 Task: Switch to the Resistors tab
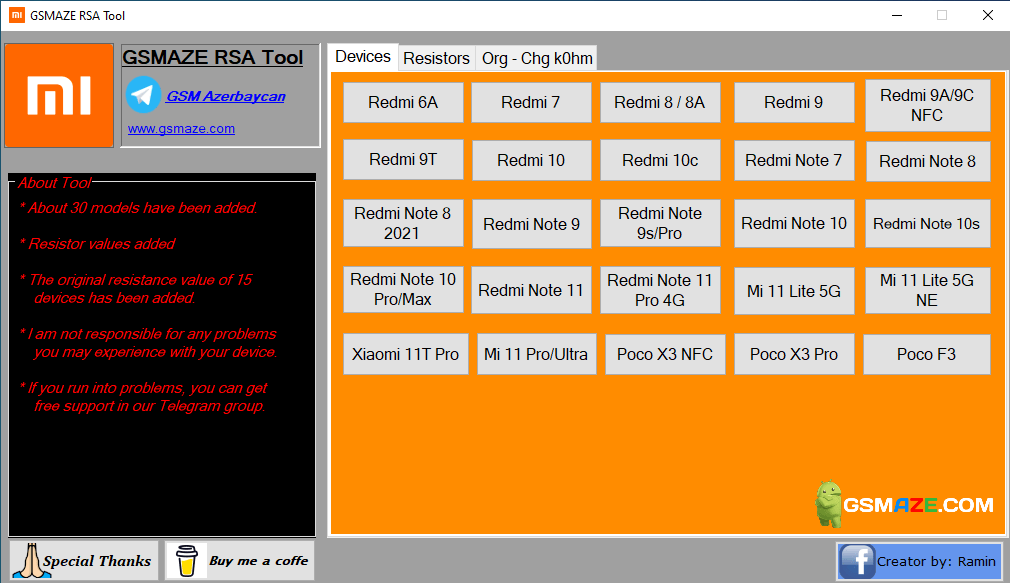[436, 58]
